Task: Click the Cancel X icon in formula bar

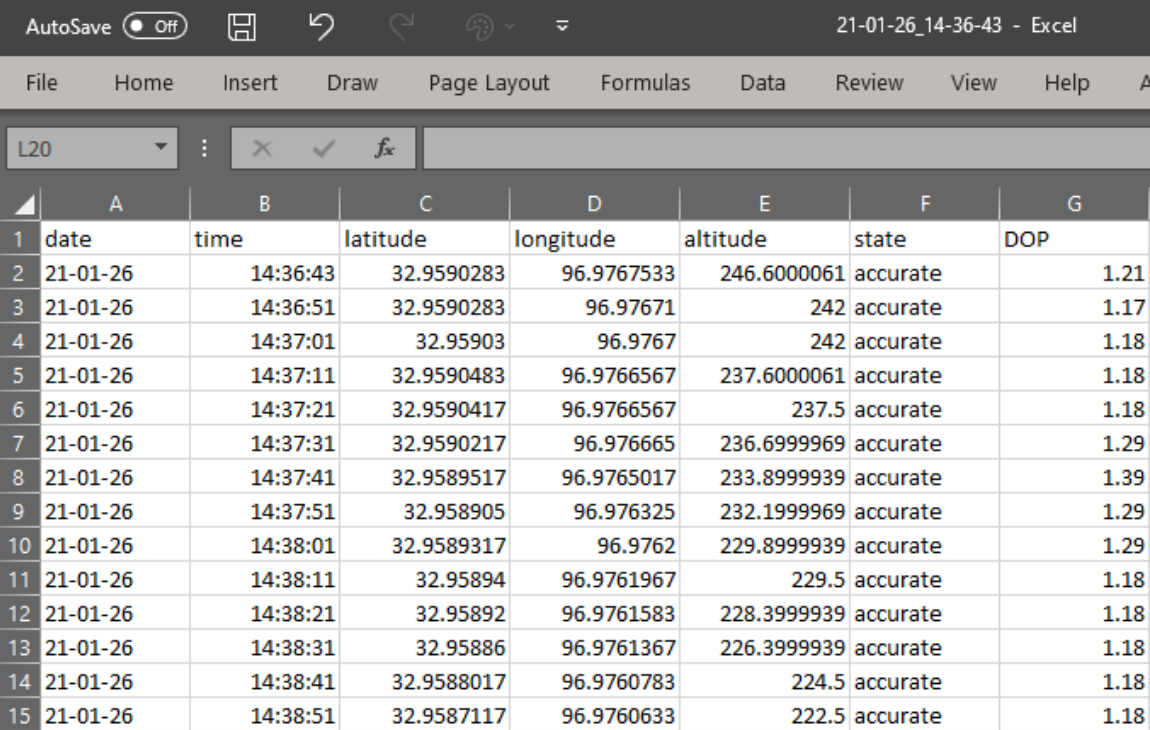Action: pos(258,150)
